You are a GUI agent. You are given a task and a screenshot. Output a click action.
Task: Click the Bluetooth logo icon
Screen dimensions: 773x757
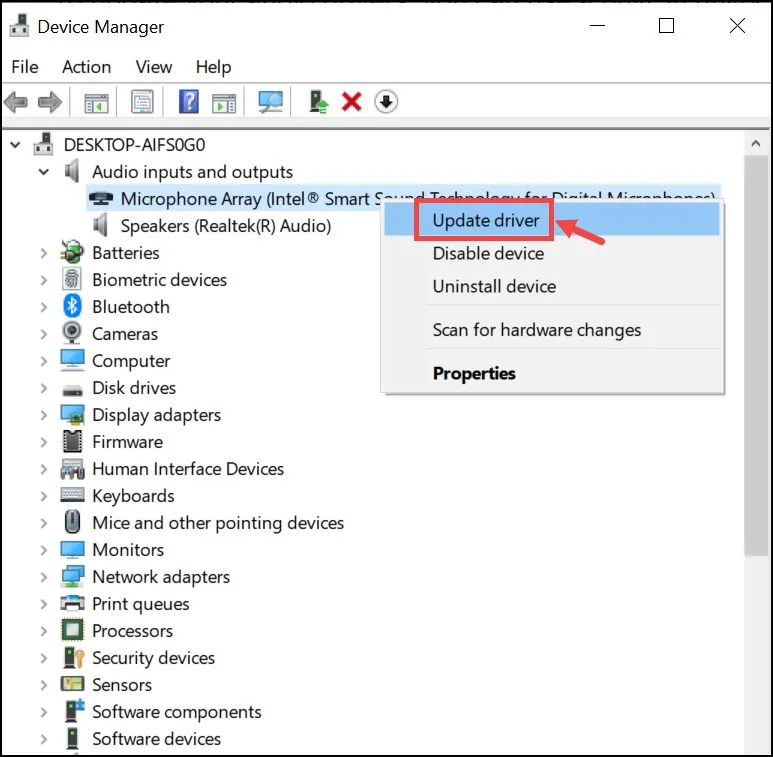(72, 306)
